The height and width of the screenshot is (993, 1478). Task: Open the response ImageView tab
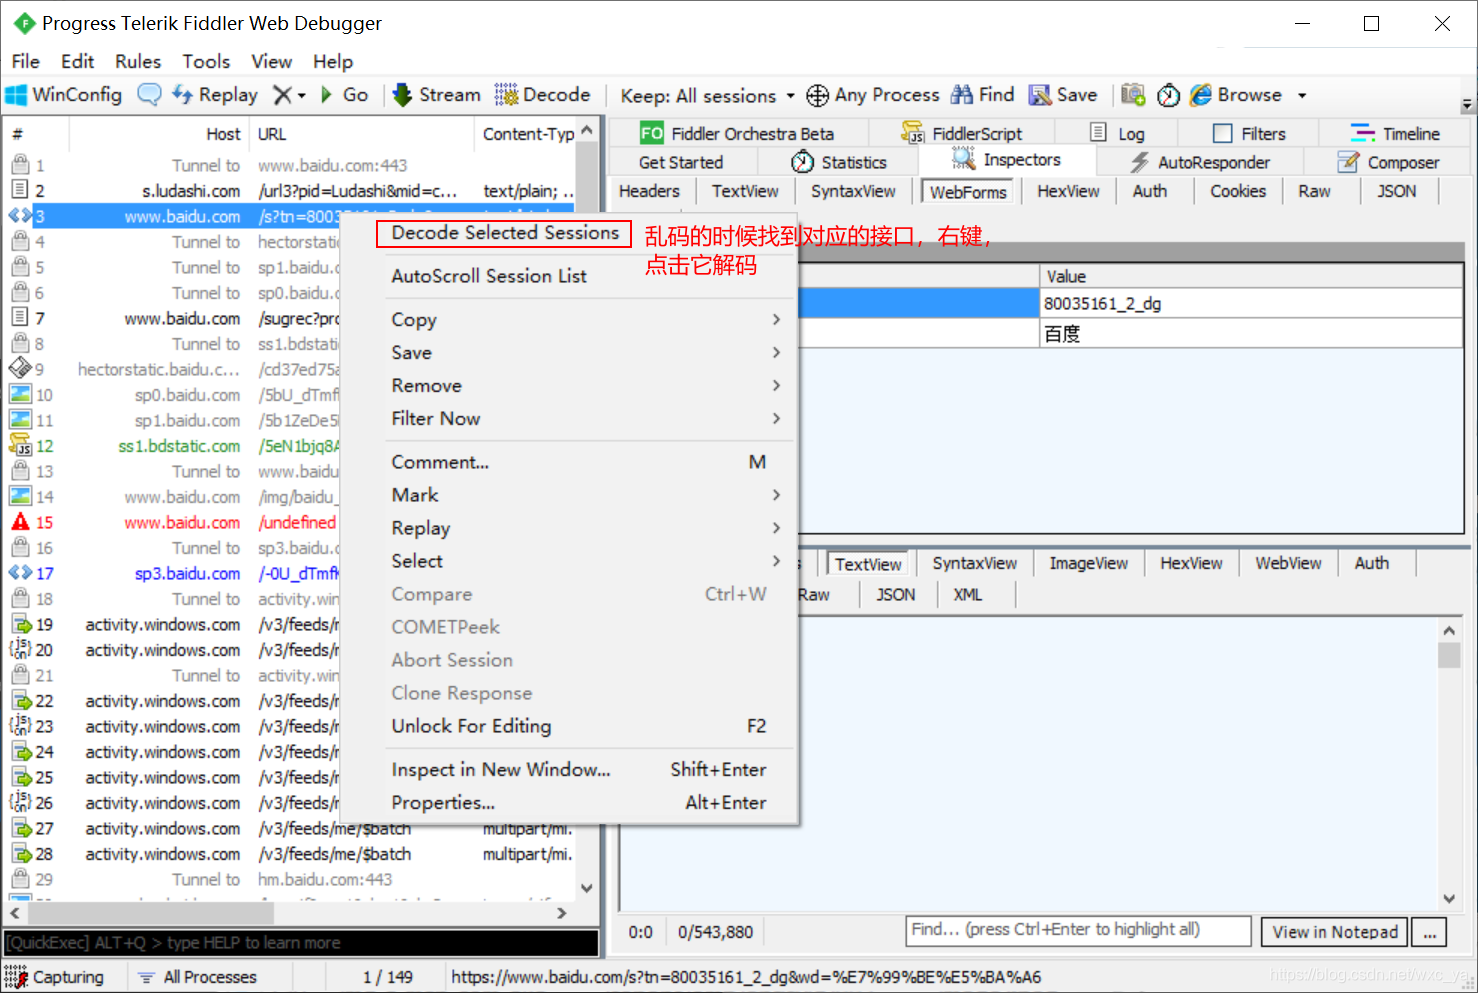pyautogui.click(x=1088, y=563)
